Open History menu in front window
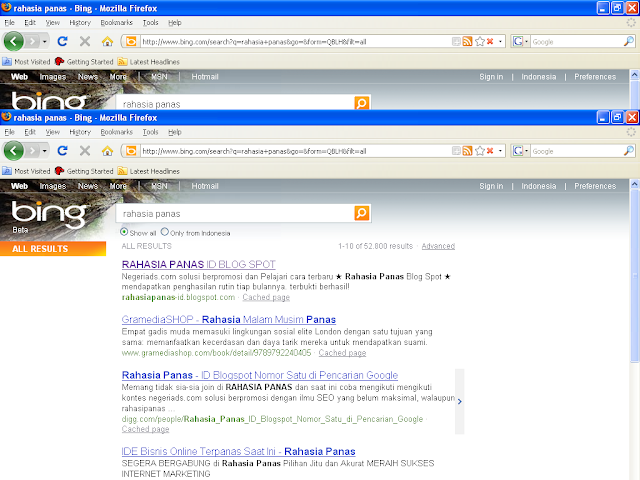This screenshot has width=640, height=480. [x=80, y=132]
